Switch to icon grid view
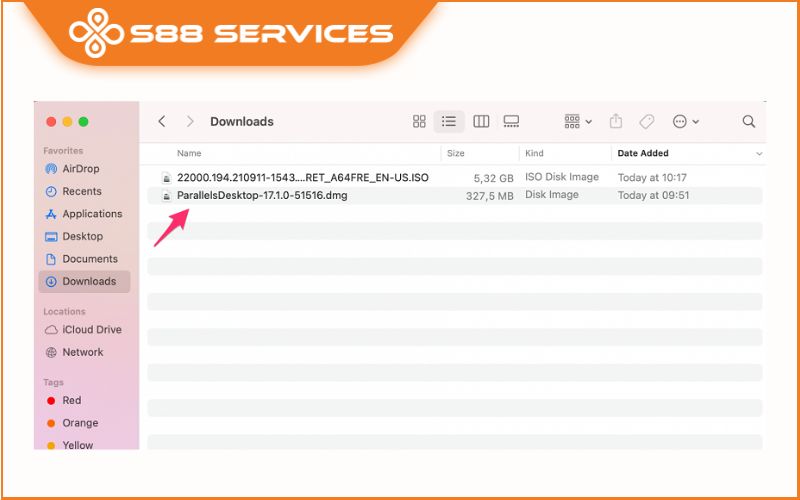The height and width of the screenshot is (500, 800). coord(419,121)
